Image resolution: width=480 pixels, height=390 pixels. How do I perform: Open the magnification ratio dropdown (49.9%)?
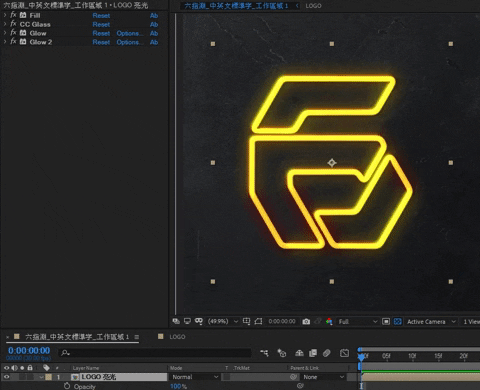click(223, 321)
